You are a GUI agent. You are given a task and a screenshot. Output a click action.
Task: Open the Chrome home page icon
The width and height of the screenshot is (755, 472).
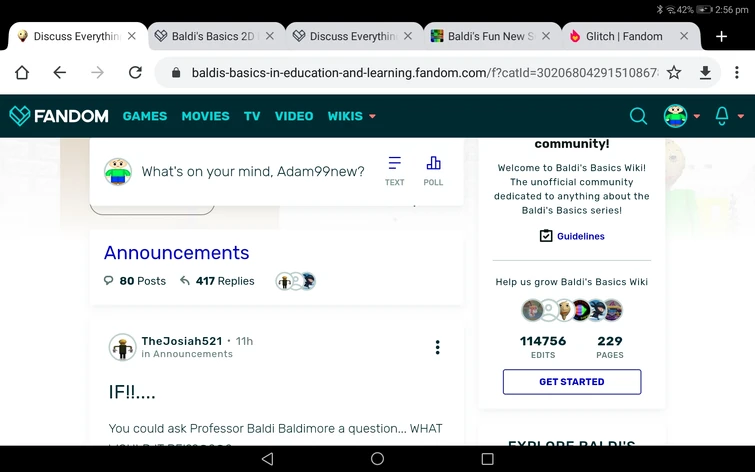tap(22, 73)
